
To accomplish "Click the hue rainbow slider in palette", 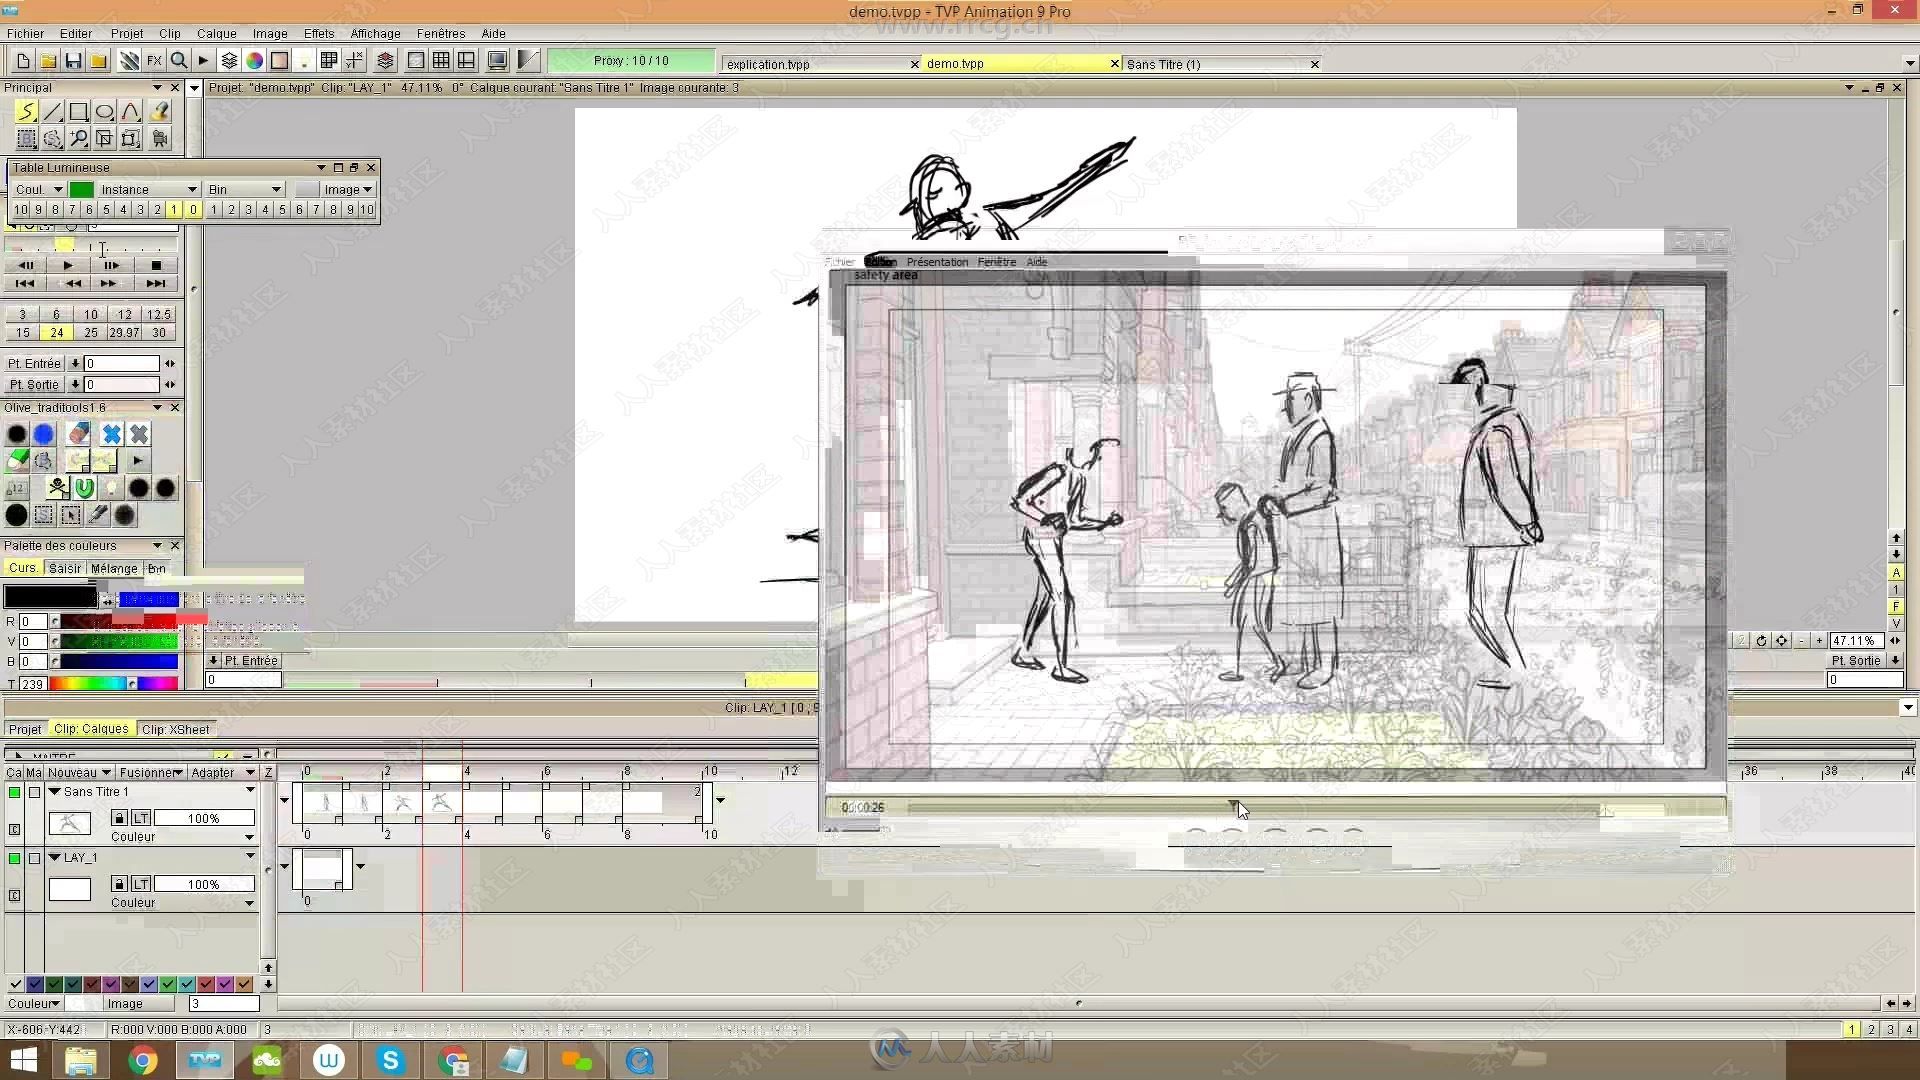I will [114, 683].
